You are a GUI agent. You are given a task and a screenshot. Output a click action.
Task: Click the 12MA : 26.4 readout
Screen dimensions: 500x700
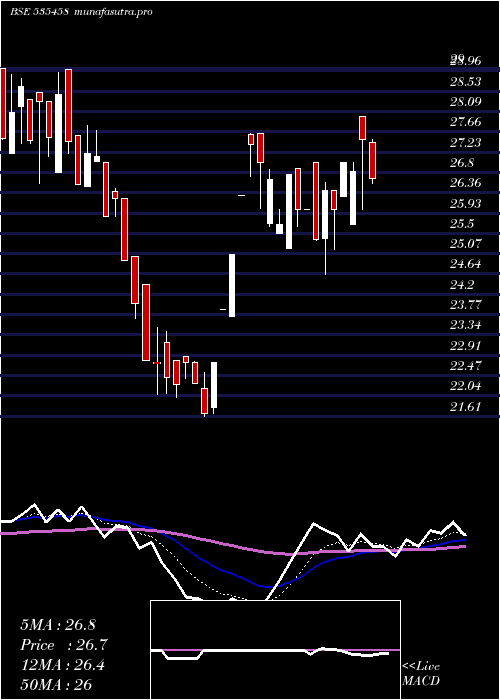tap(62, 666)
